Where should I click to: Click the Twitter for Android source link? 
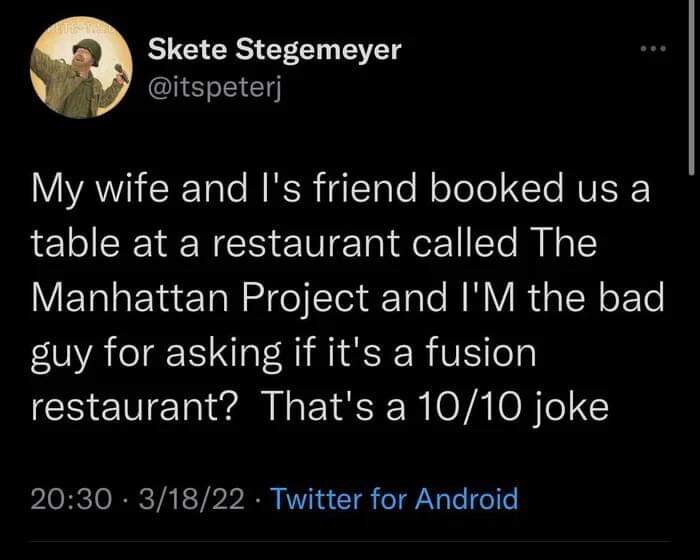coord(395,497)
